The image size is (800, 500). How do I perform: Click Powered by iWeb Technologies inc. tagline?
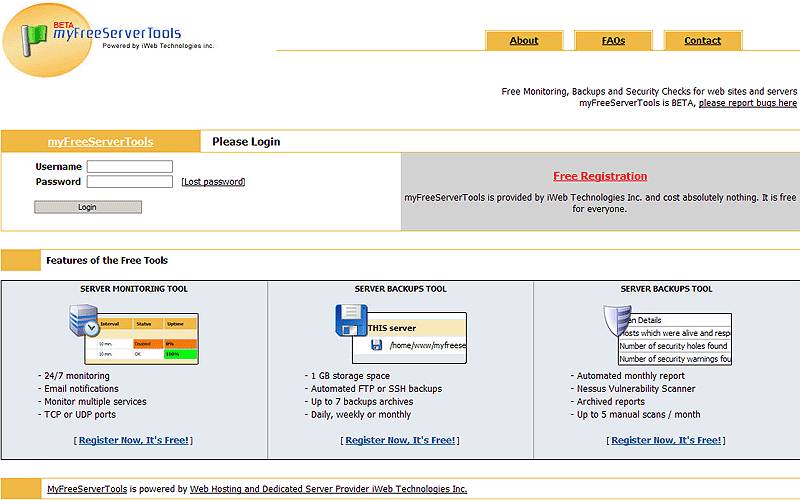[158, 46]
